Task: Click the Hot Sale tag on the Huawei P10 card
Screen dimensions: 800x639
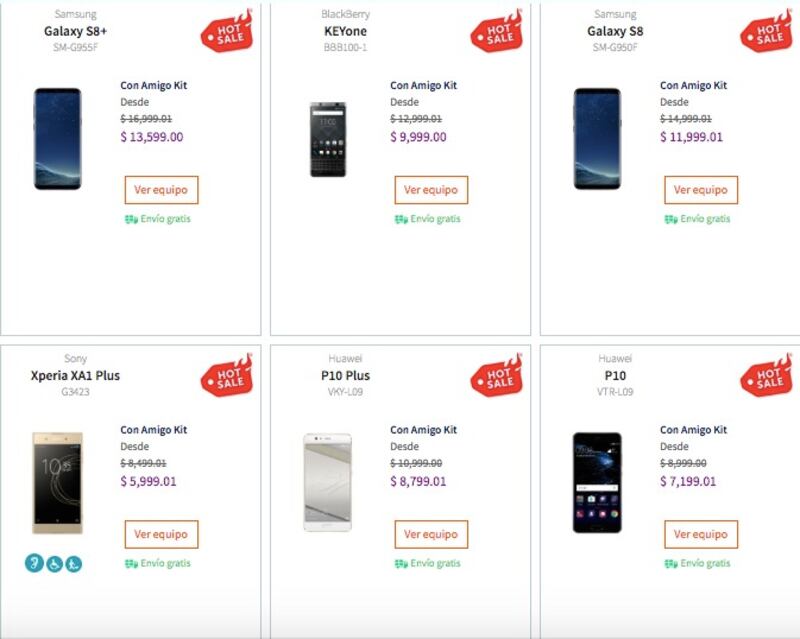Action: (x=767, y=377)
